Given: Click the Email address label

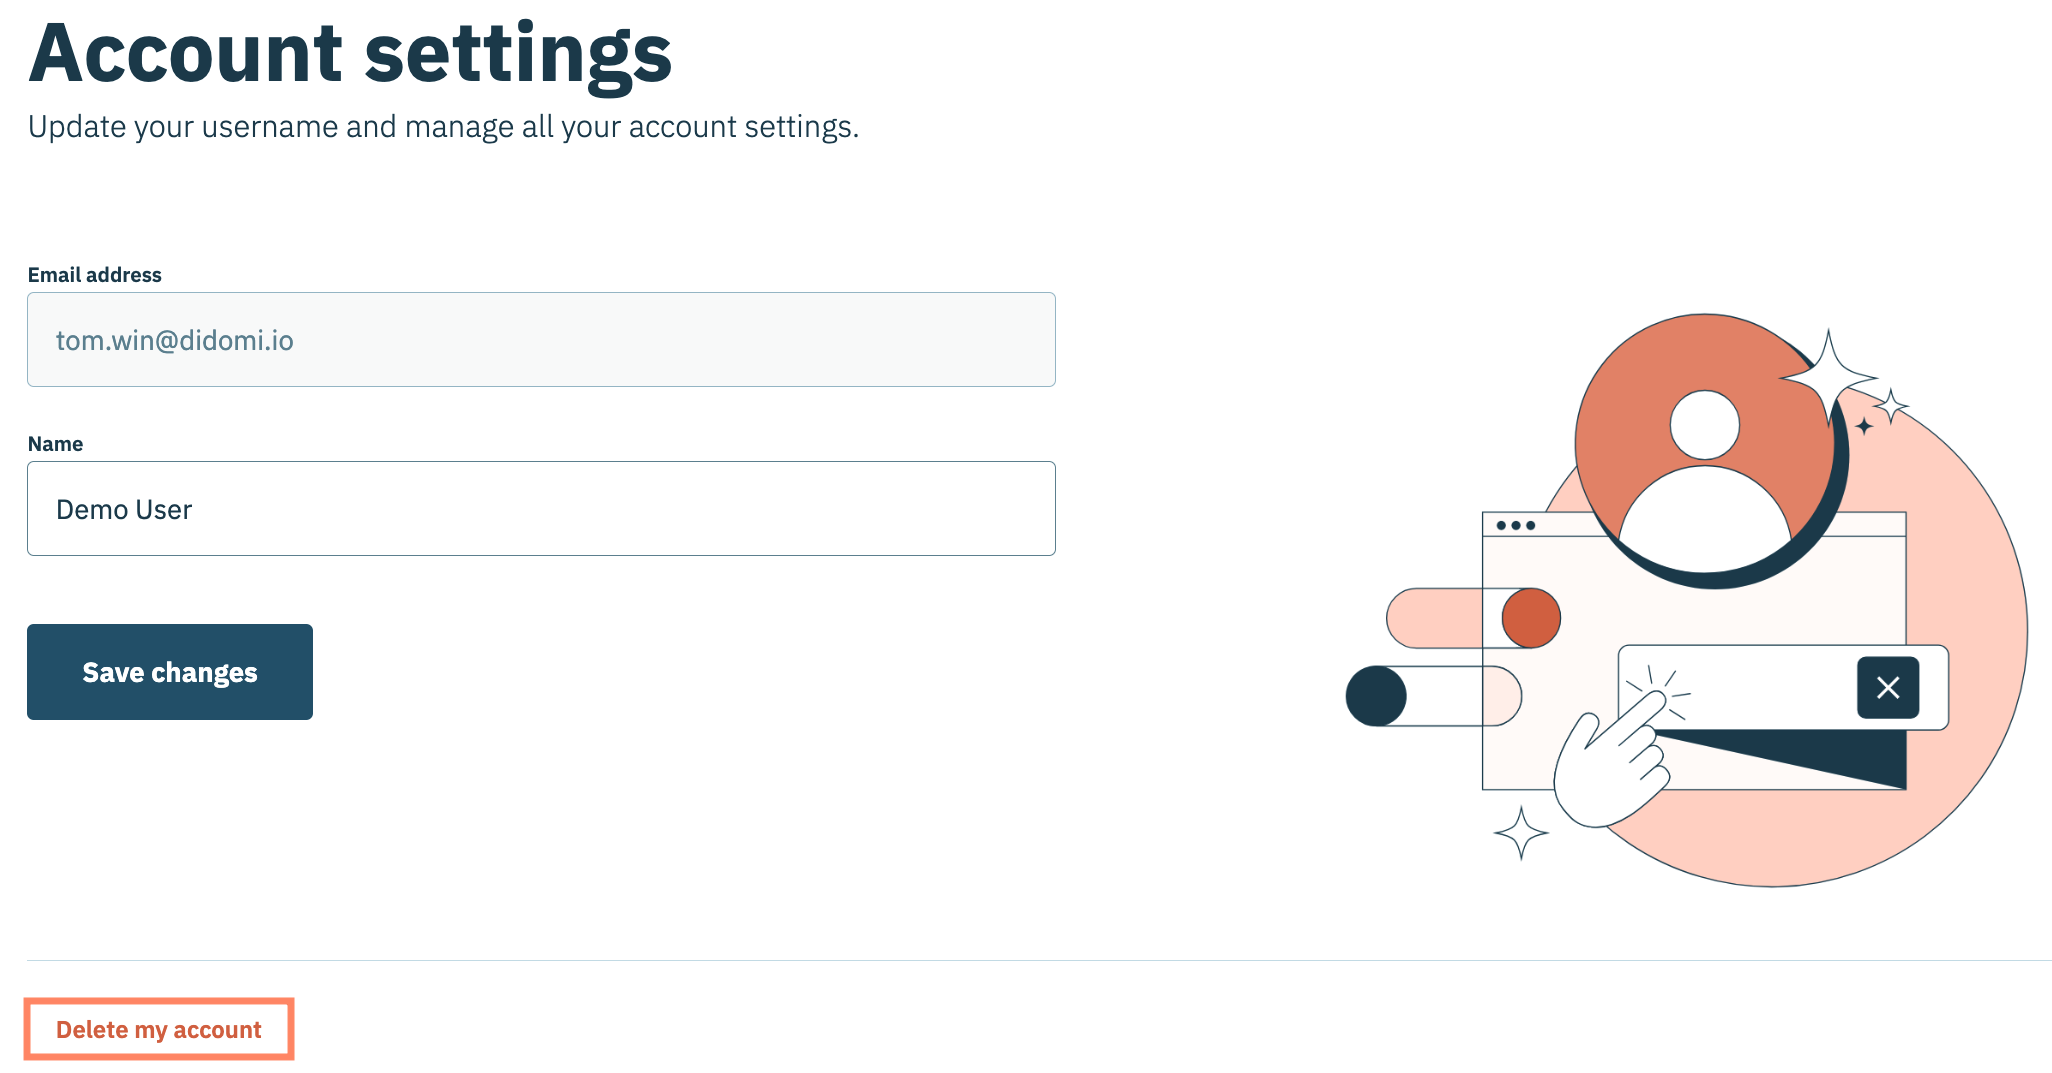Looking at the screenshot, I should pos(95,275).
